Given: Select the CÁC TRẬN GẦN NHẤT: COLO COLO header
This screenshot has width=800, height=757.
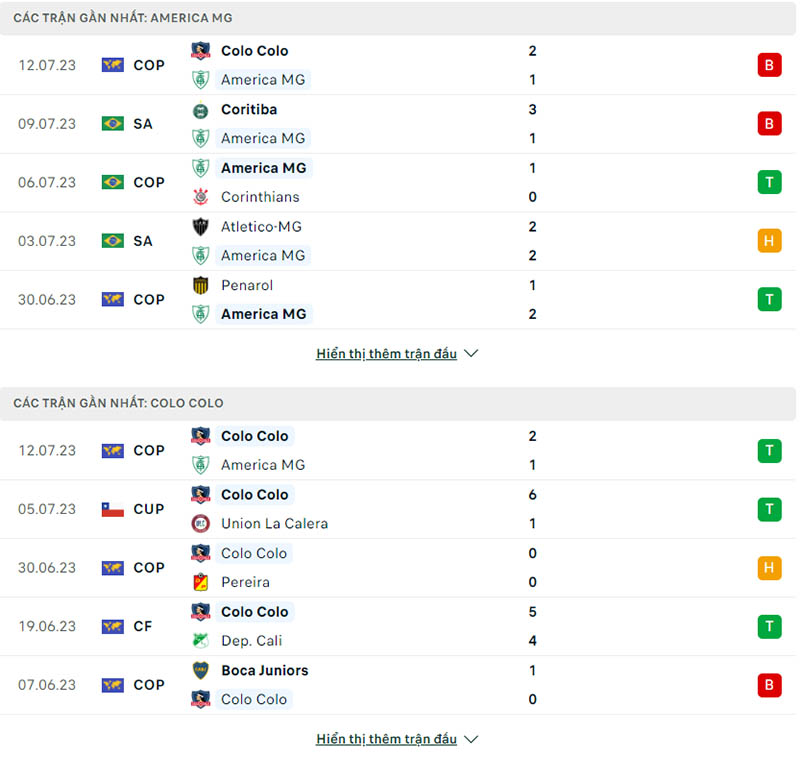Looking at the screenshot, I should click(117, 402).
